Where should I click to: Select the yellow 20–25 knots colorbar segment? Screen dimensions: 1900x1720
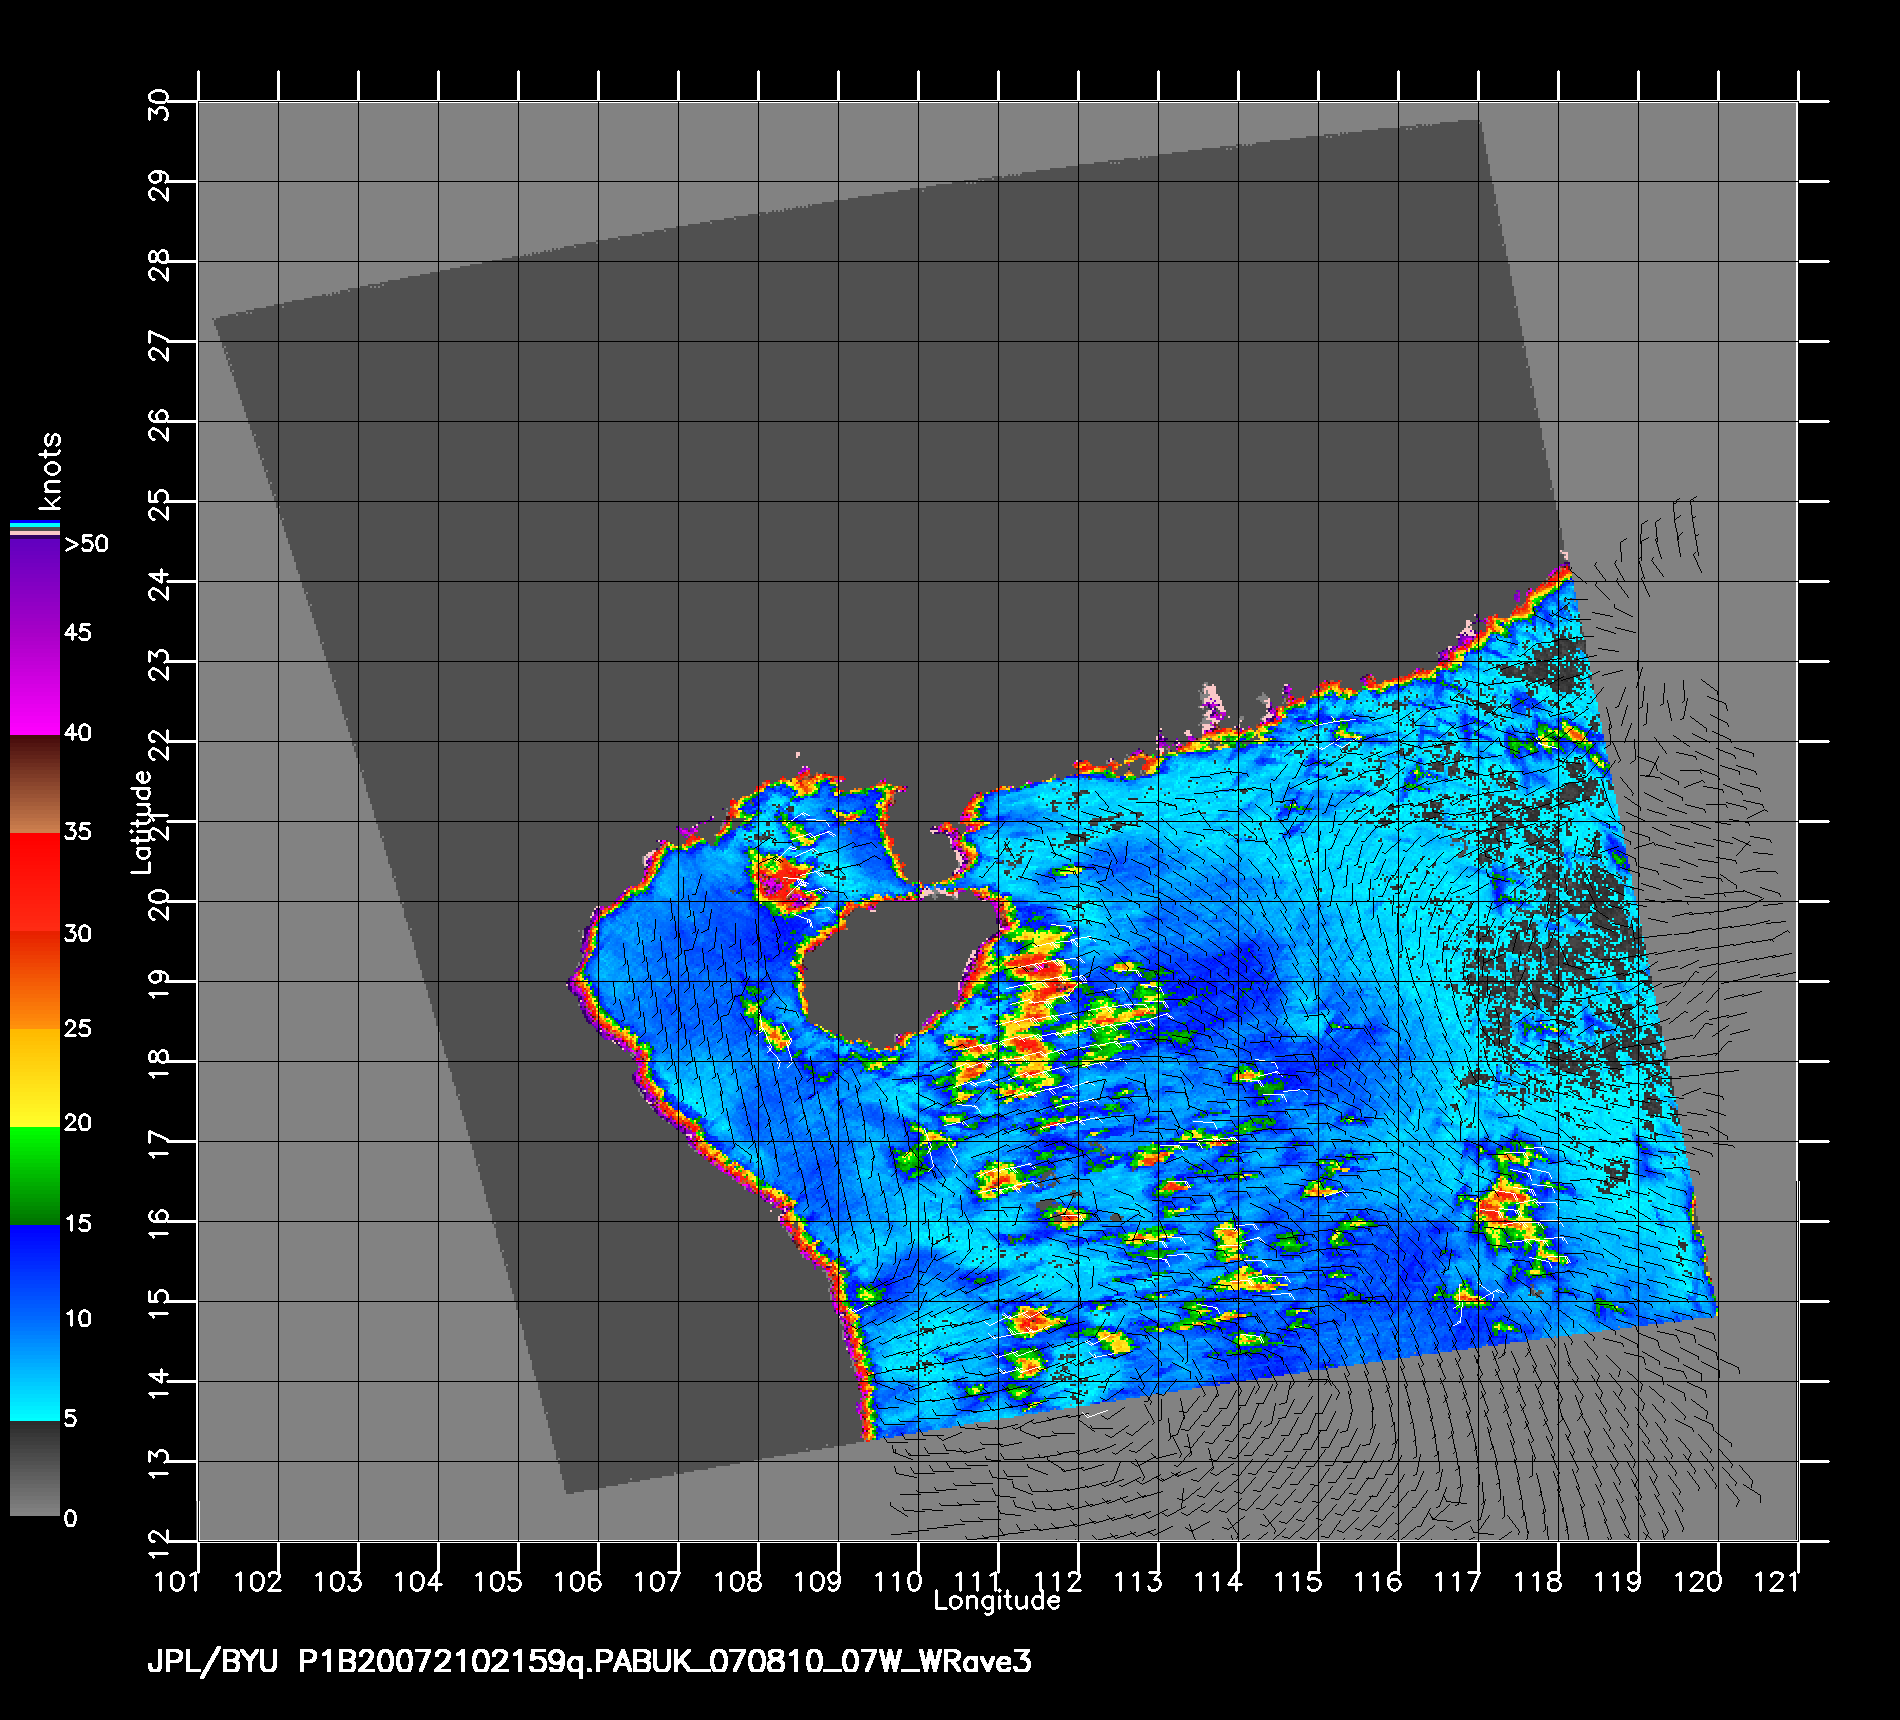(x=35, y=1078)
